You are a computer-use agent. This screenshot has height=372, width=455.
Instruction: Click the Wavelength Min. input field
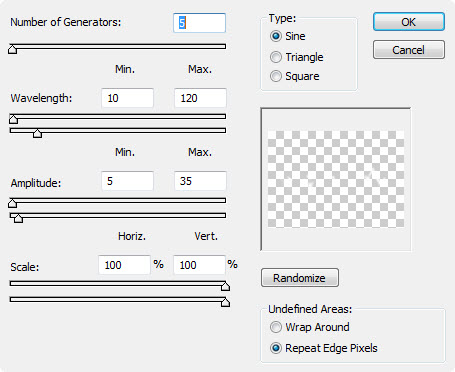tap(127, 98)
